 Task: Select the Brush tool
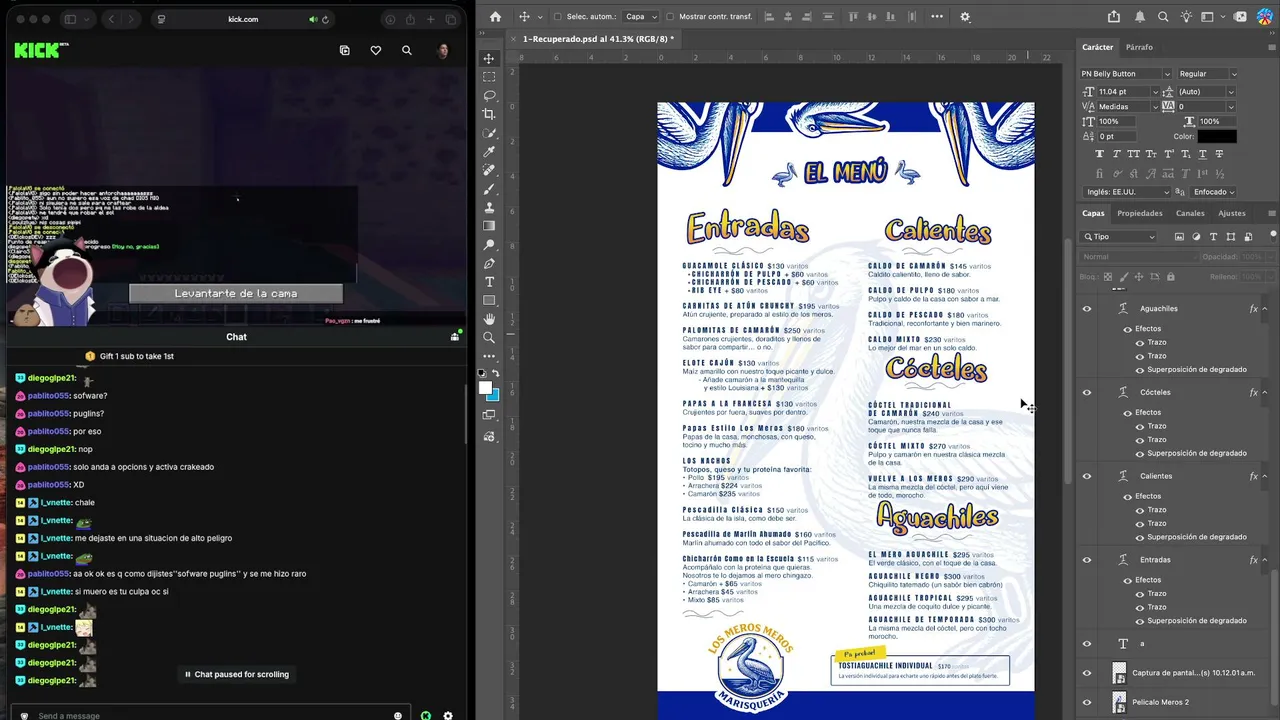pyautogui.click(x=489, y=189)
